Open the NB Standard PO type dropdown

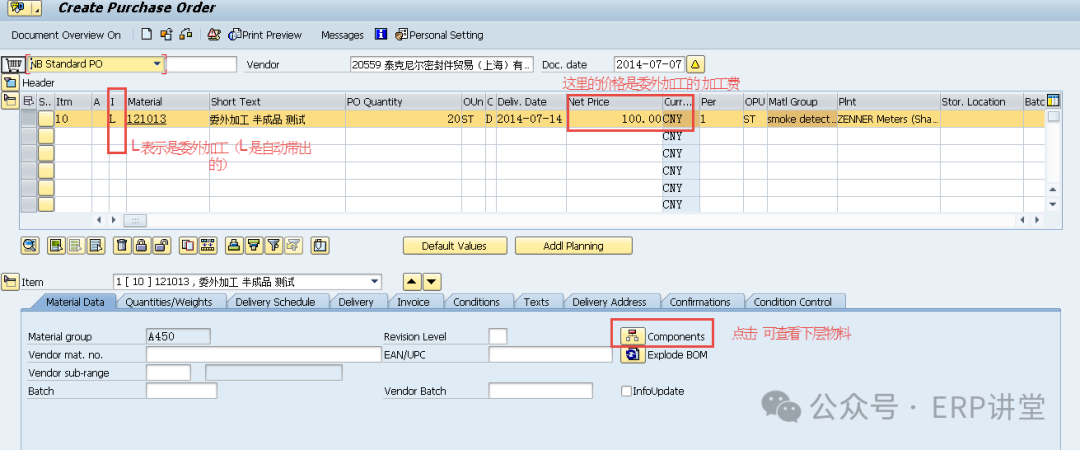click(157, 64)
